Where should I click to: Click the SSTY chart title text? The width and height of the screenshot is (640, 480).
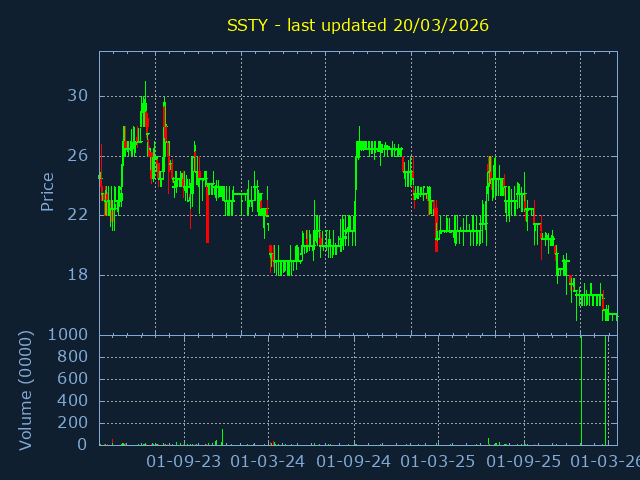click(357, 25)
